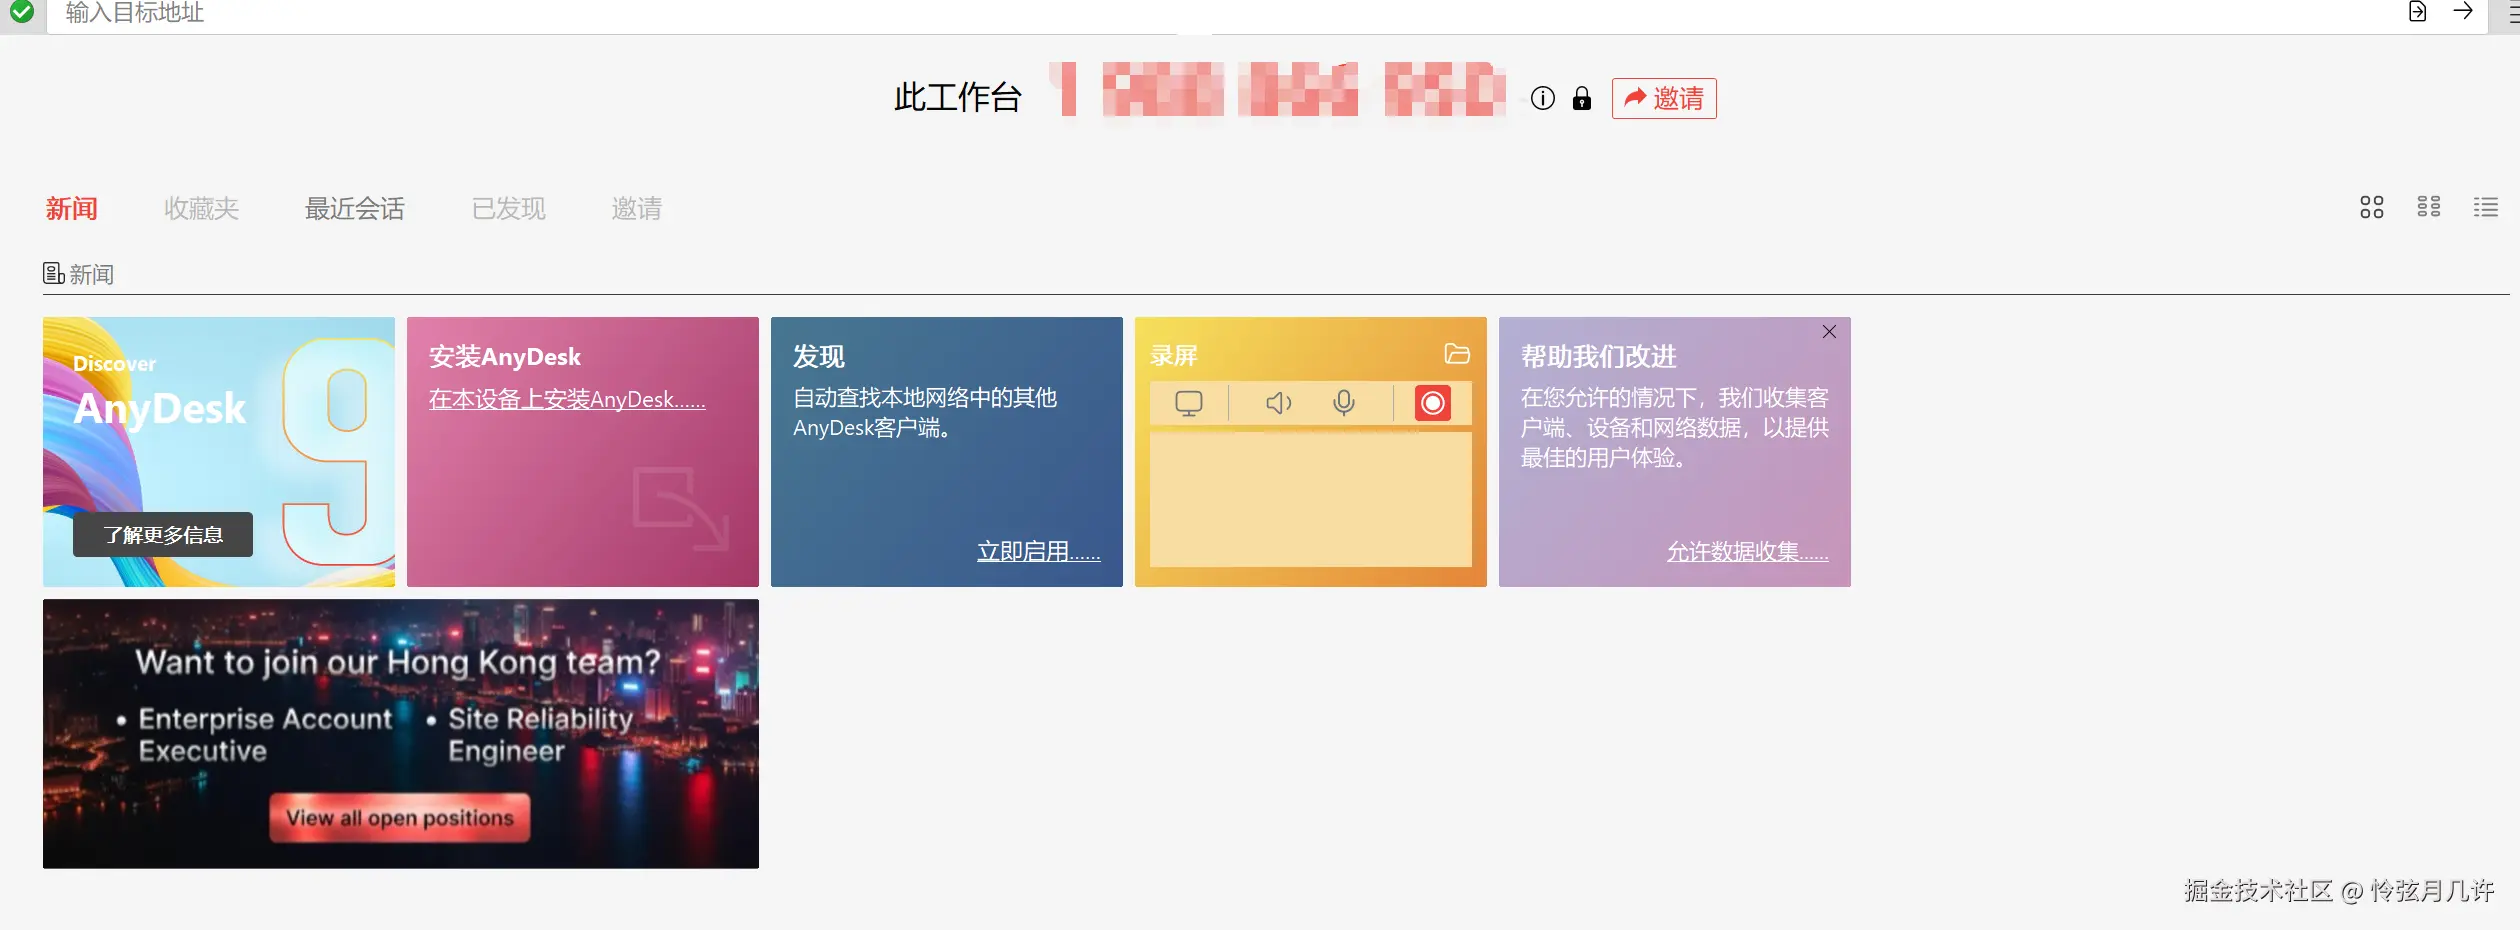Show workstation info via the circled-i icon

(x=1543, y=98)
